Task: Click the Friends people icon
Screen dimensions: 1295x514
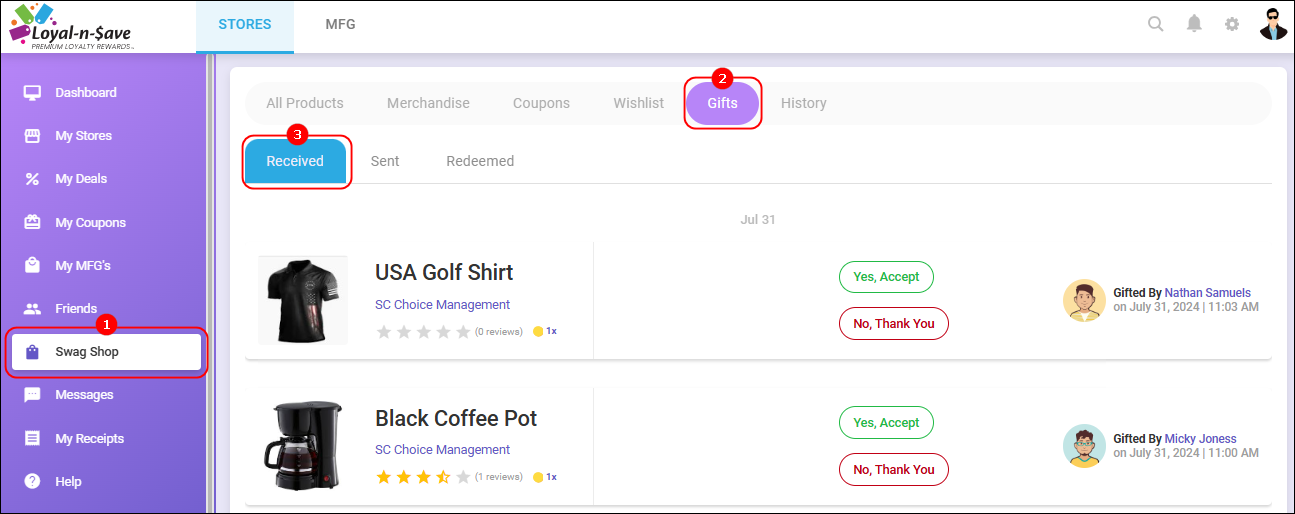Action: point(32,309)
